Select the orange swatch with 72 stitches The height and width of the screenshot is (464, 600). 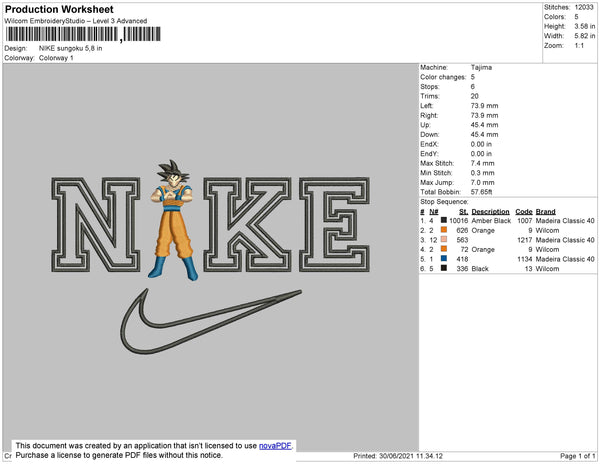pos(444,249)
